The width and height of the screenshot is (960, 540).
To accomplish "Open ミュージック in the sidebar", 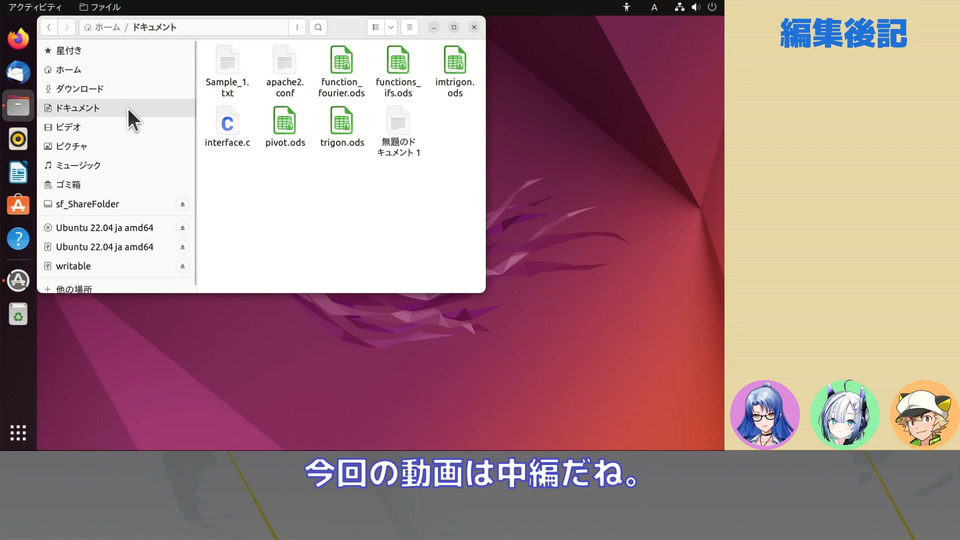I will click(116, 165).
